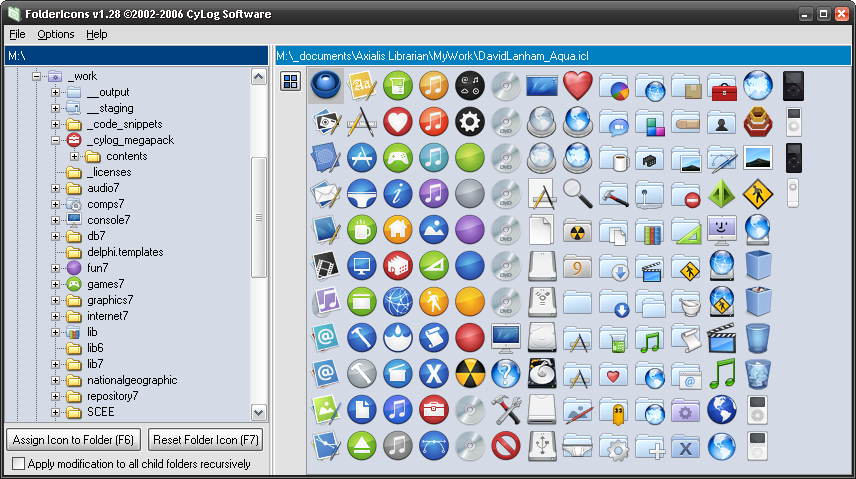Select the font book 'Aa' icon
Viewport: 856px width, 479px height.
tap(361, 86)
